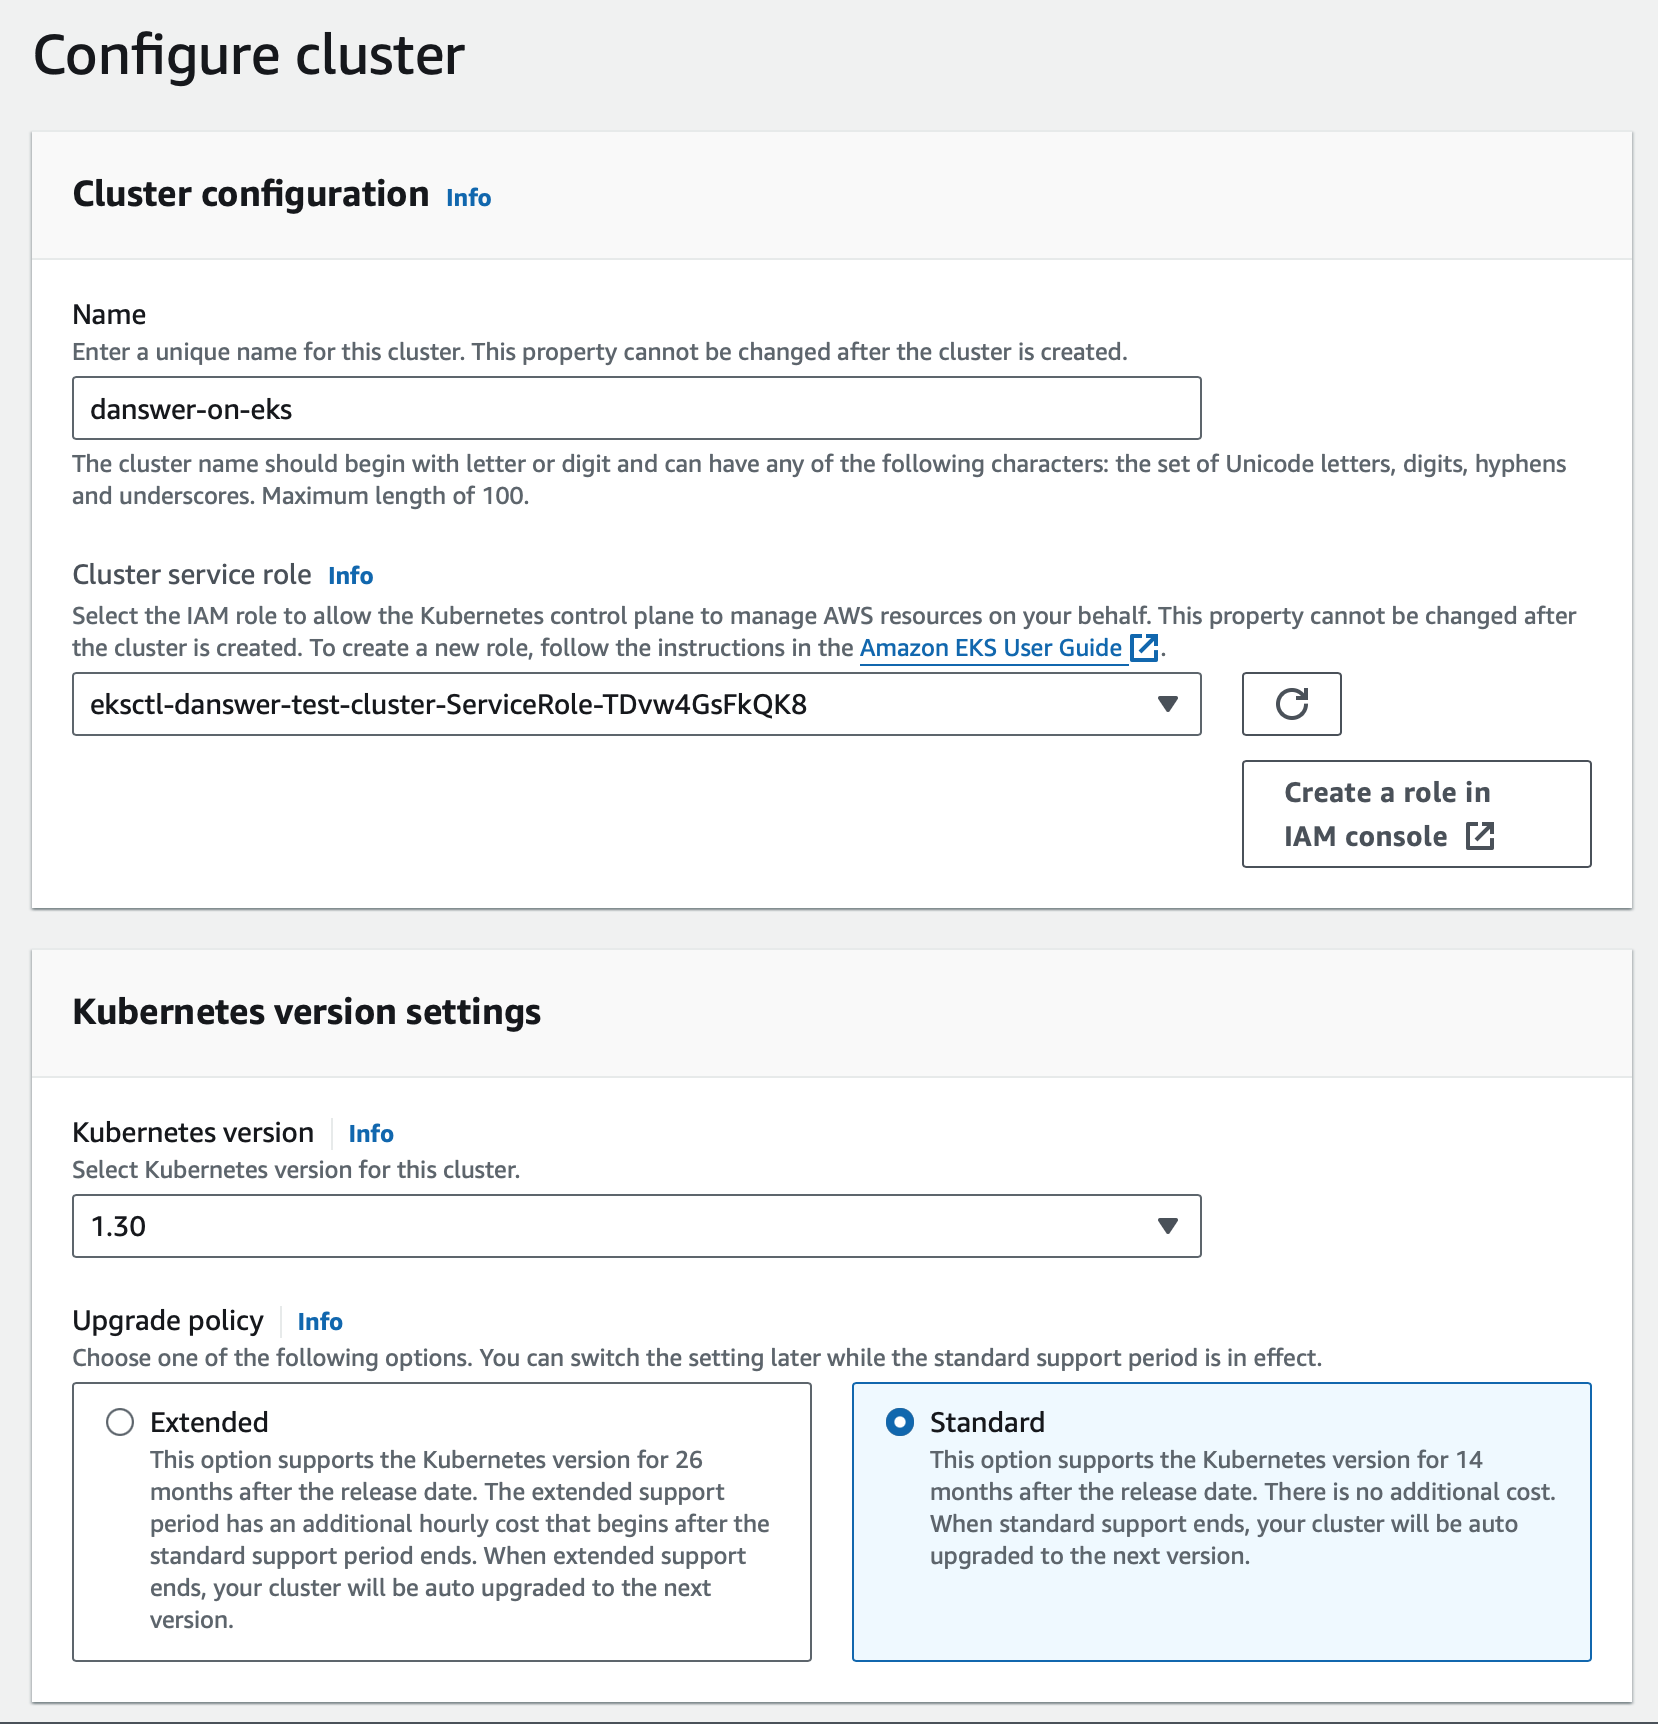The width and height of the screenshot is (1658, 1724).
Task: Click Info next to Cluster configuration
Action: click(467, 197)
